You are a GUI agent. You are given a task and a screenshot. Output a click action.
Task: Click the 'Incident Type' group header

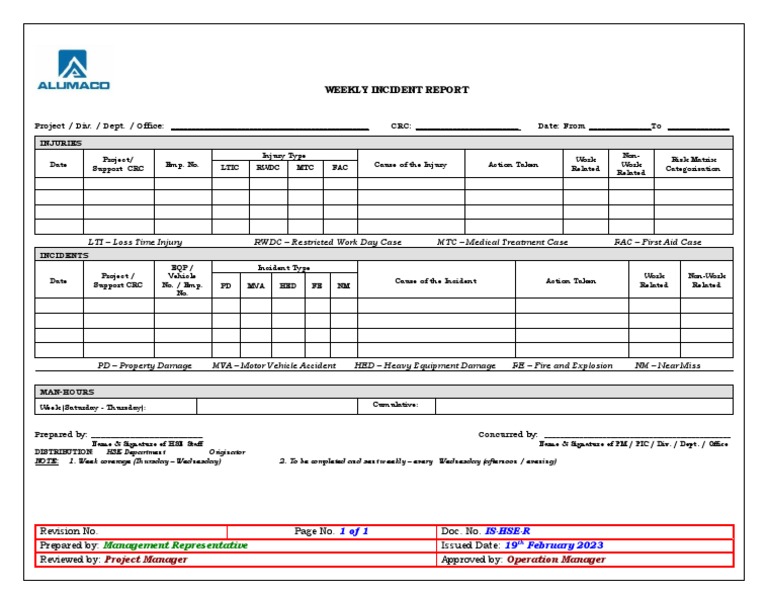pos(284,267)
